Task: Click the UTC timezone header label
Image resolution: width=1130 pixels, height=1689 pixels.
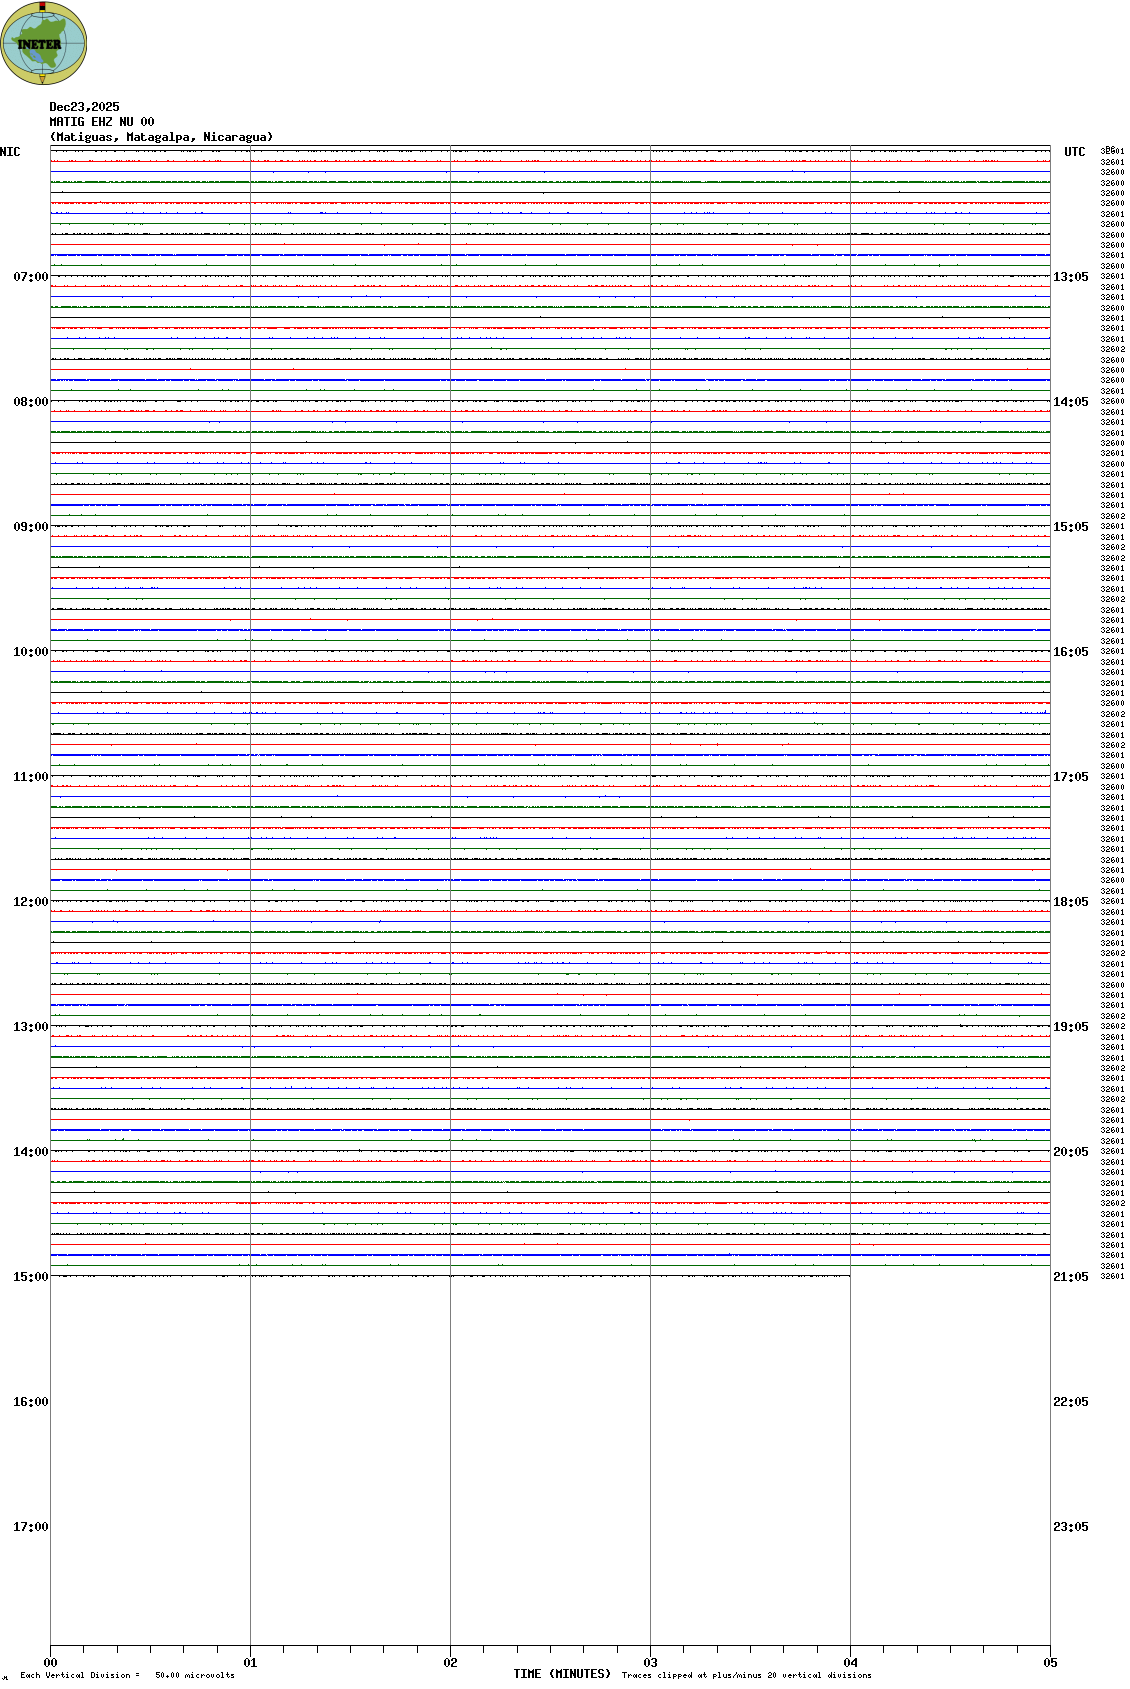Action: 1074,152
